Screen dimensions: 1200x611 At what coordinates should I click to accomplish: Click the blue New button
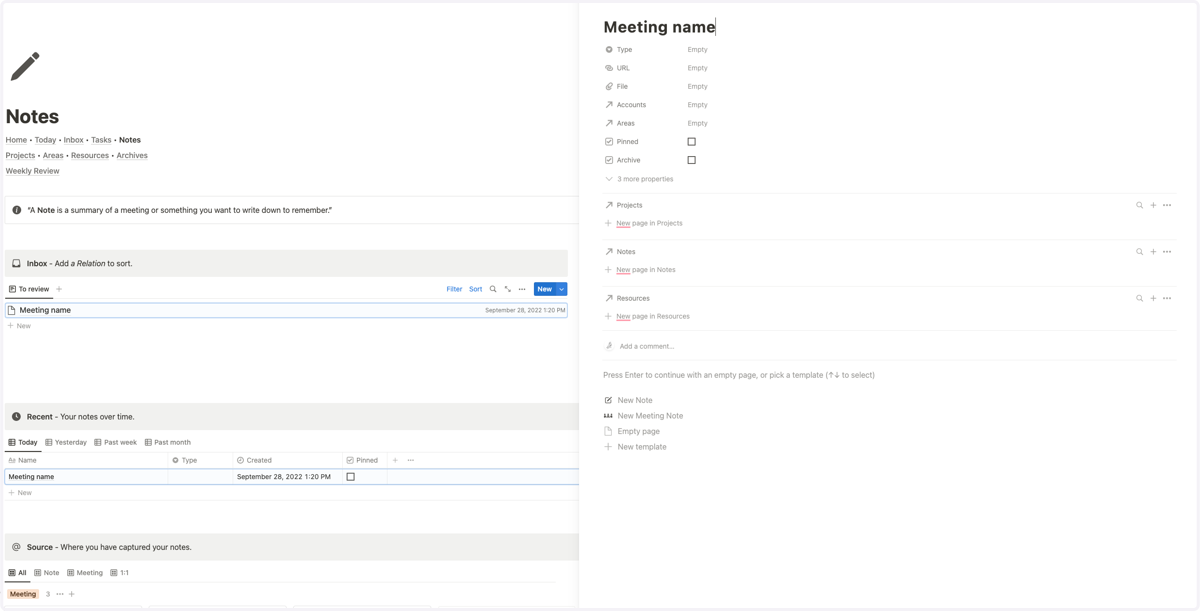point(544,289)
